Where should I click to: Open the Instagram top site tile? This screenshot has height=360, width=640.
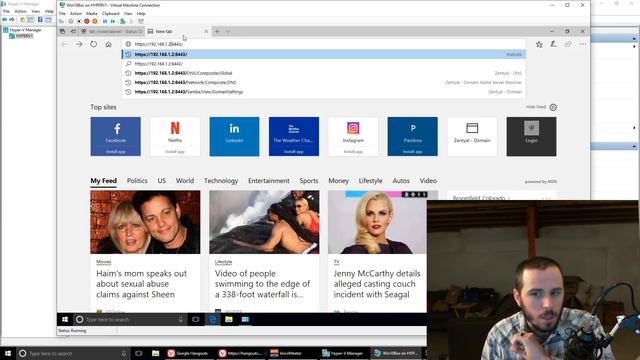point(353,136)
